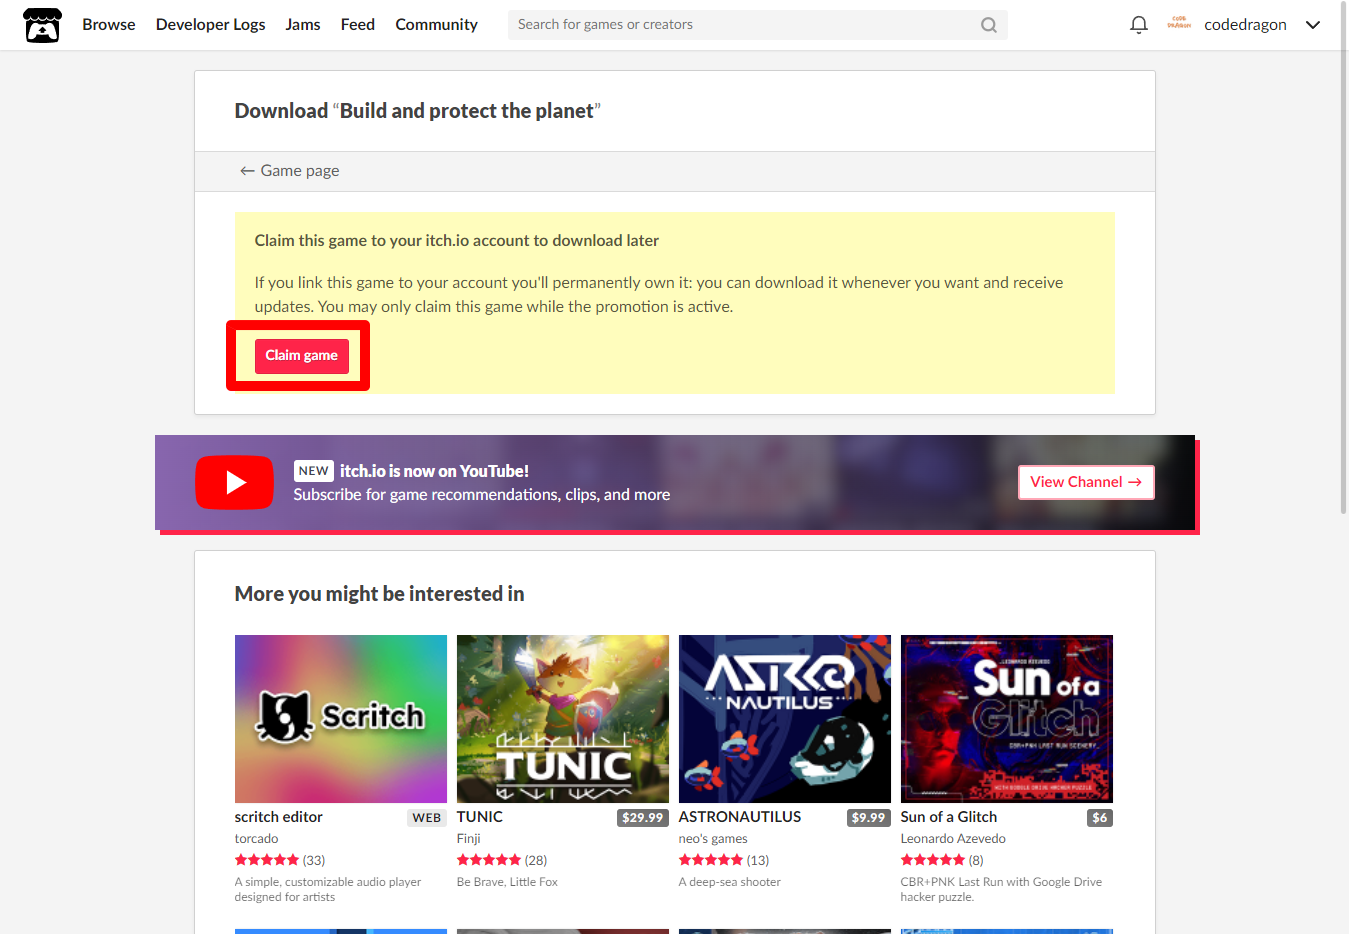Click 'itch.io is now on YouTube!' text
The image size is (1349, 934).
[434, 471]
